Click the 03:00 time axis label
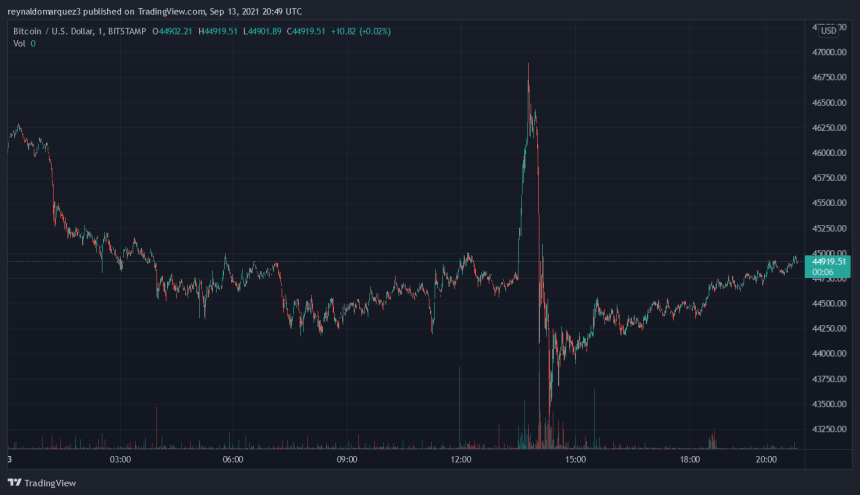The height and width of the screenshot is (495, 860). point(120,460)
